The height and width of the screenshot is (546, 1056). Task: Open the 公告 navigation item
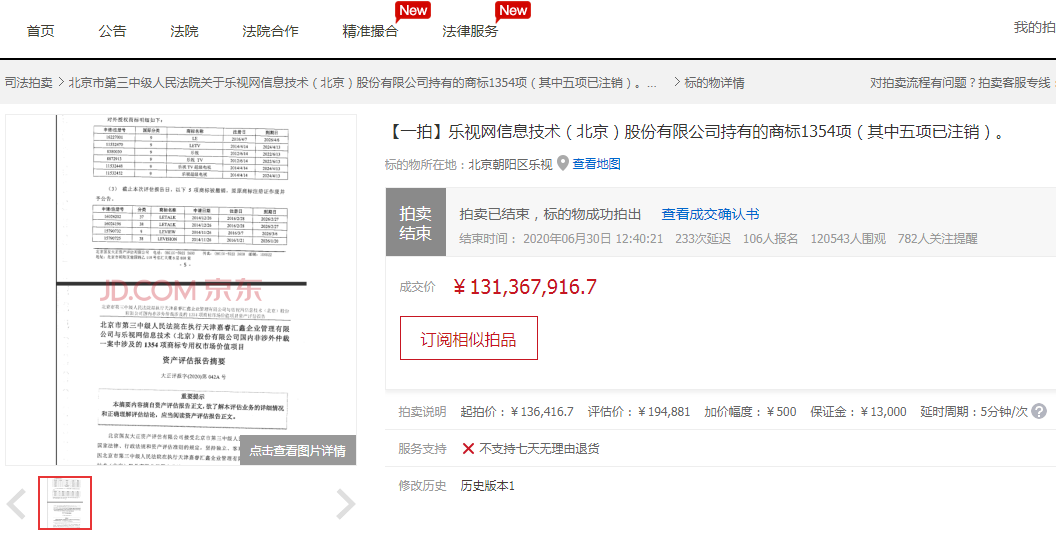(112, 30)
